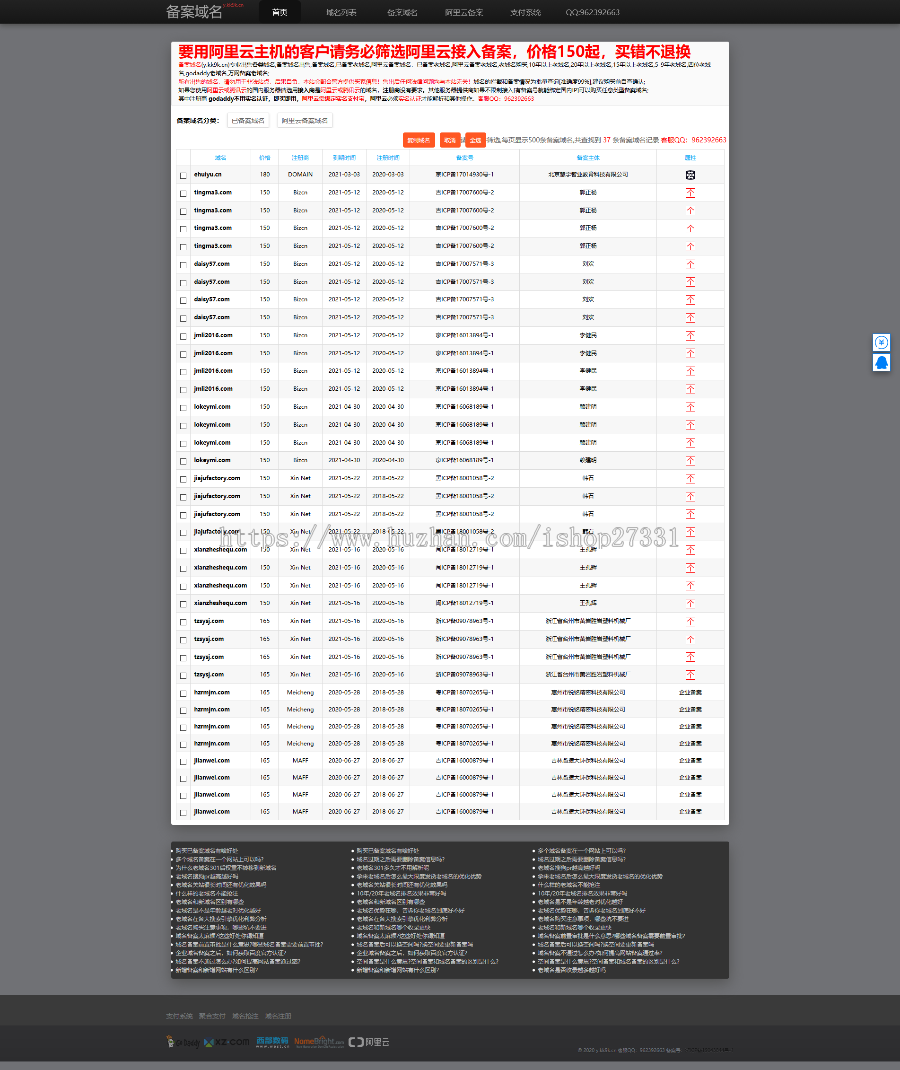Click the attribute icon in ehuiyu.cn row
Viewport: 900px width, 1070px height.
click(690, 175)
